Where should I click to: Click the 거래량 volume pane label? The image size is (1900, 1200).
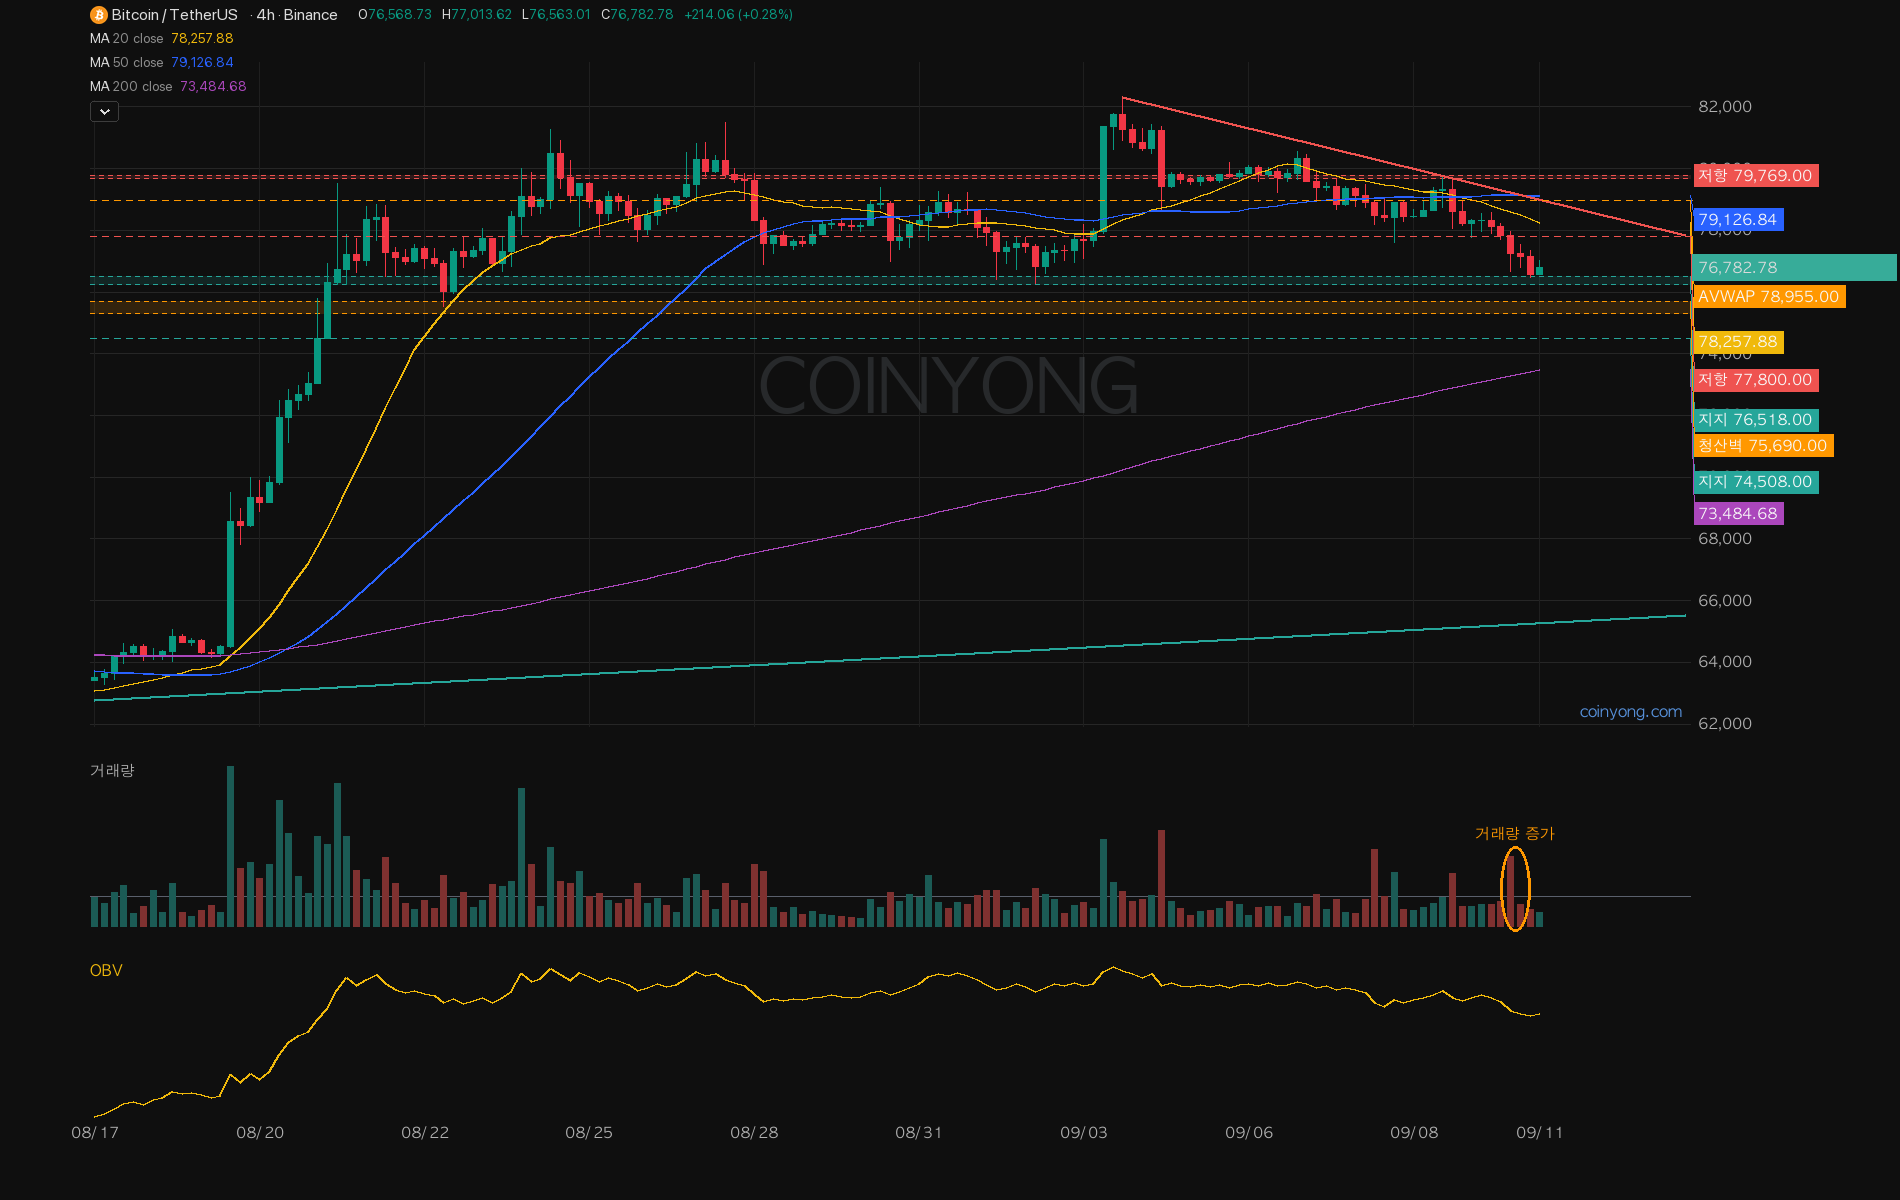point(112,770)
